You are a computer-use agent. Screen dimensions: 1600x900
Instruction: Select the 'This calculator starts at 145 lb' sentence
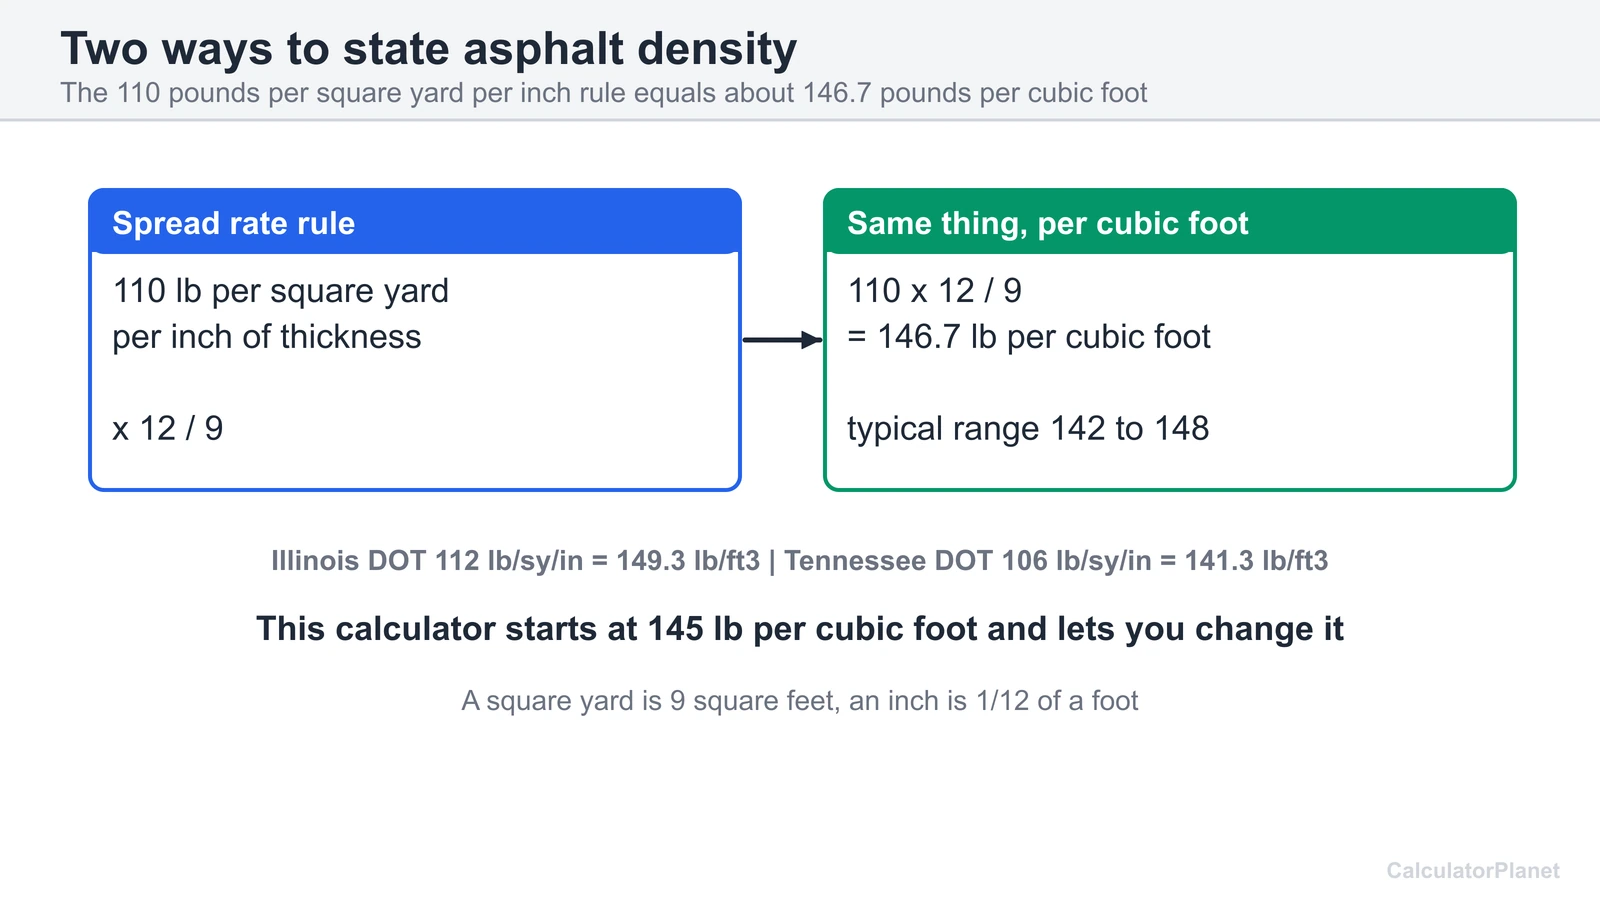pyautogui.click(x=800, y=629)
